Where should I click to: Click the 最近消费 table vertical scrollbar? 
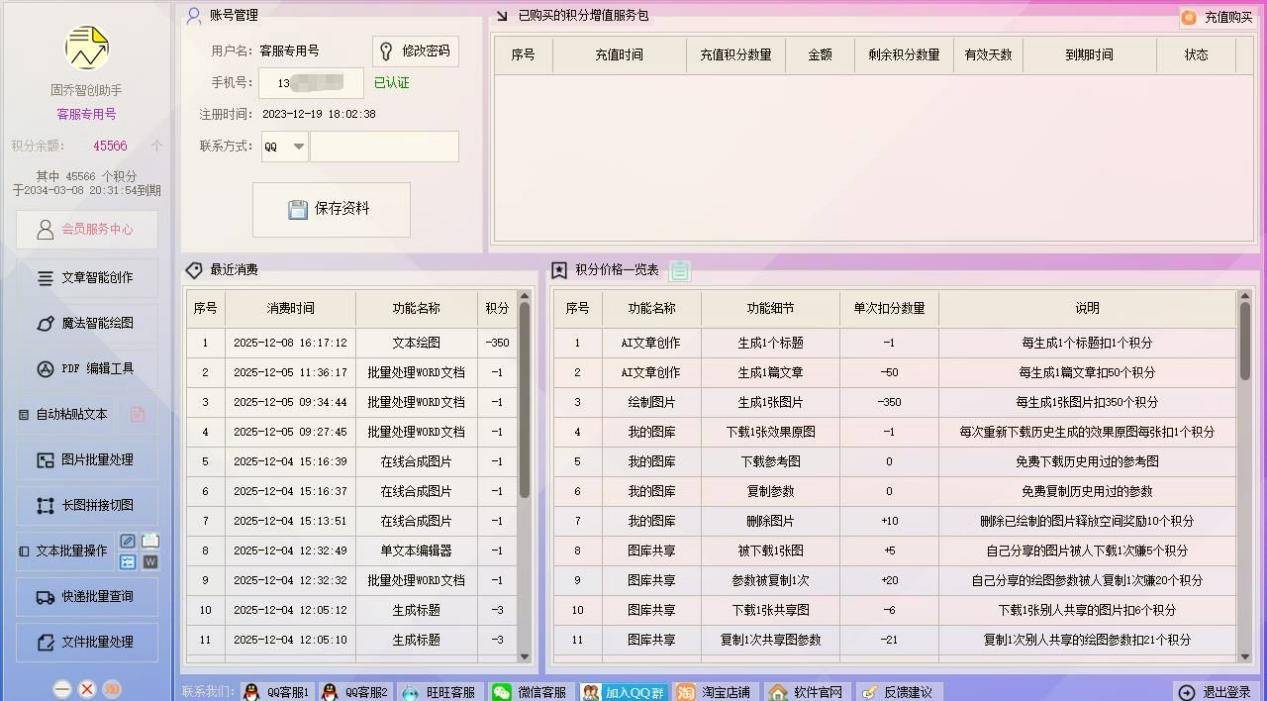pos(524,400)
